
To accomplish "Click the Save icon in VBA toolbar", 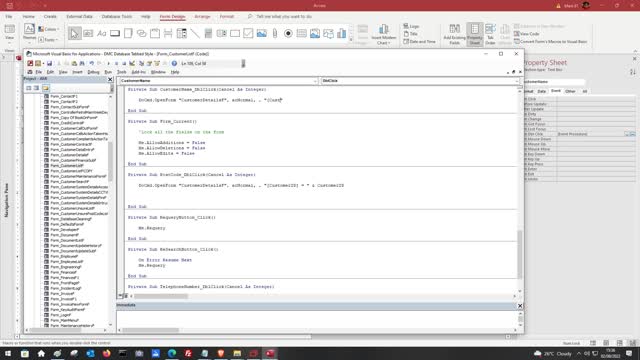I will (49, 64).
